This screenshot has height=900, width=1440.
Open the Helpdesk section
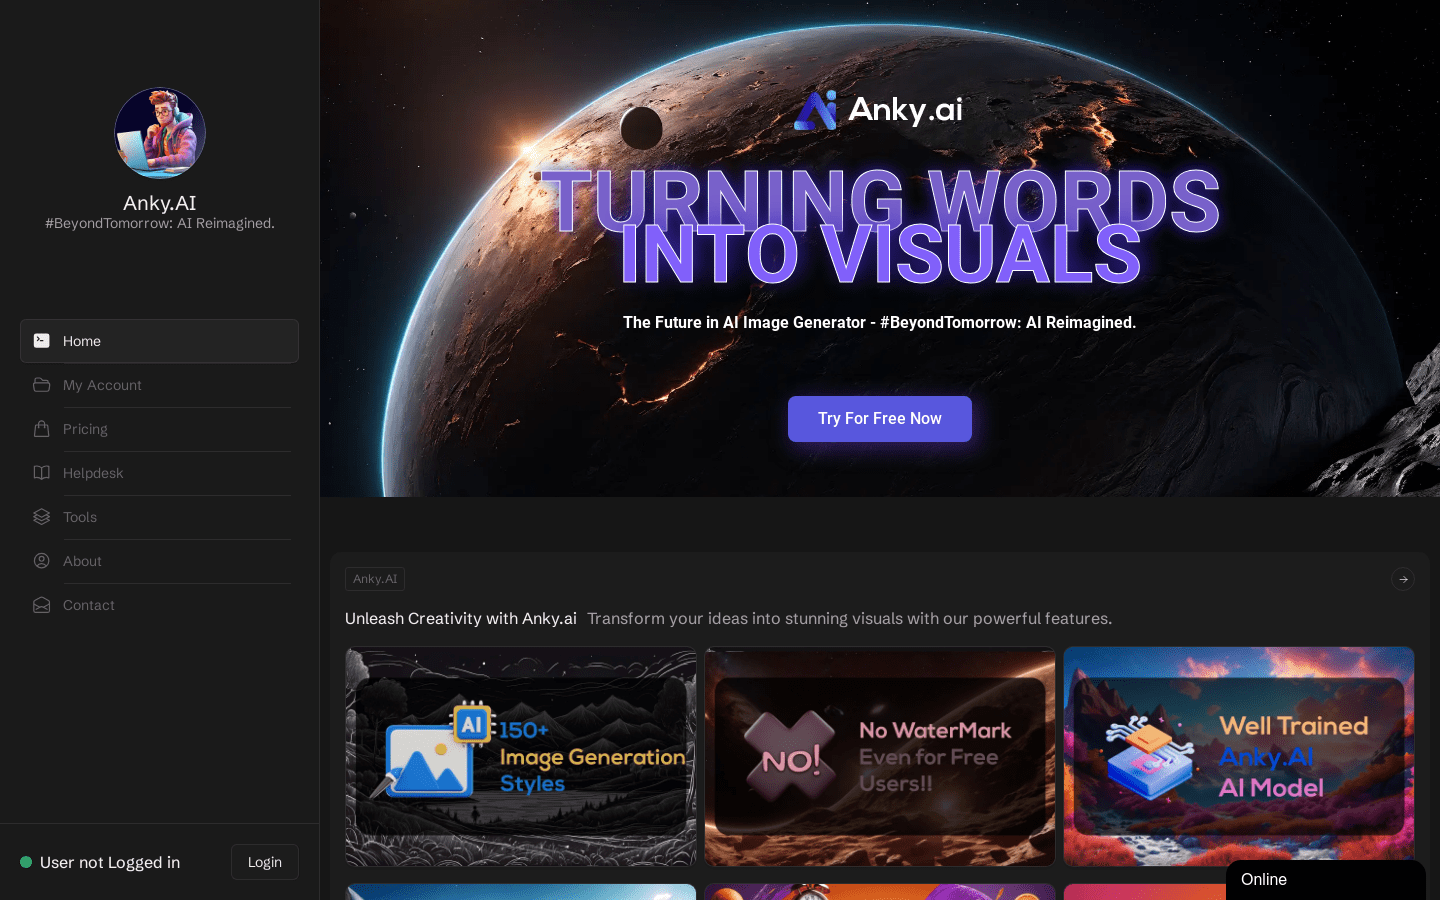point(159,473)
